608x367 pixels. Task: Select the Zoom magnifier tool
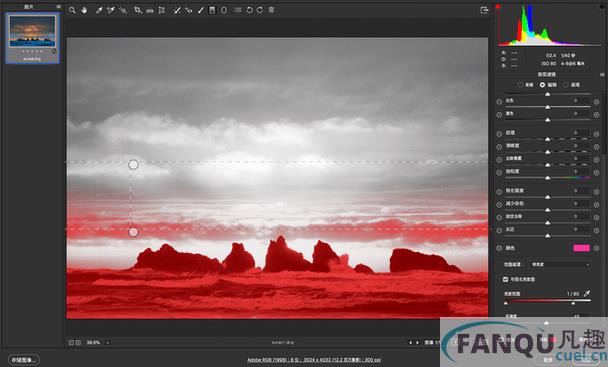(72, 10)
